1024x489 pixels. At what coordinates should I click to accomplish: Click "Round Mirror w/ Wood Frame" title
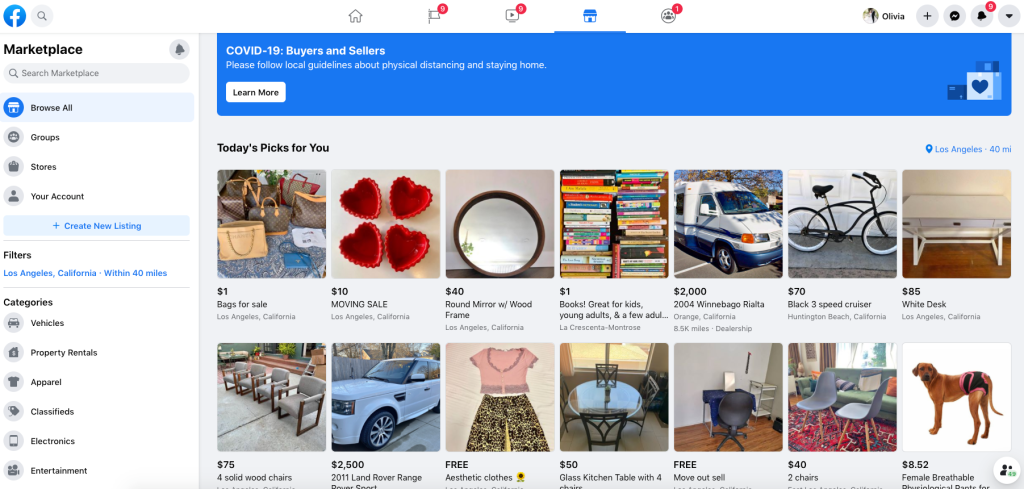tap(488, 309)
